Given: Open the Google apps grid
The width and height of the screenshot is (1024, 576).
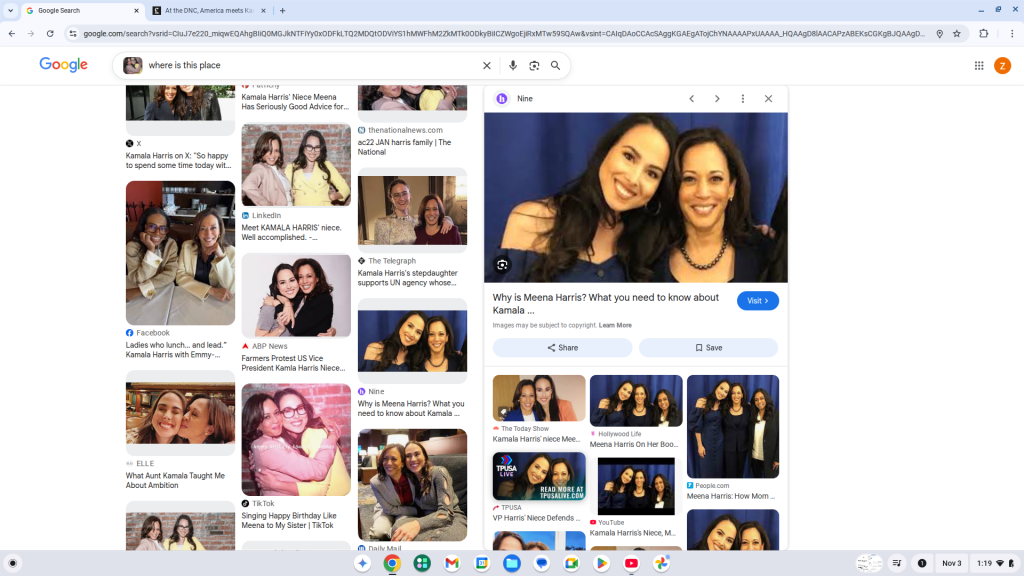Looking at the screenshot, I should point(979,65).
